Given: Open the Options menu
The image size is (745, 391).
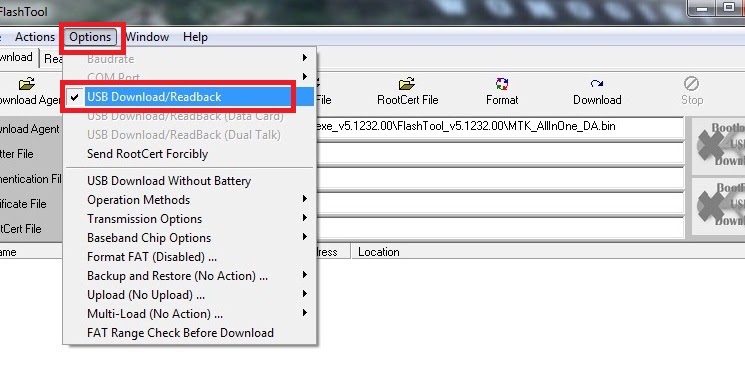Looking at the screenshot, I should point(90,37).
